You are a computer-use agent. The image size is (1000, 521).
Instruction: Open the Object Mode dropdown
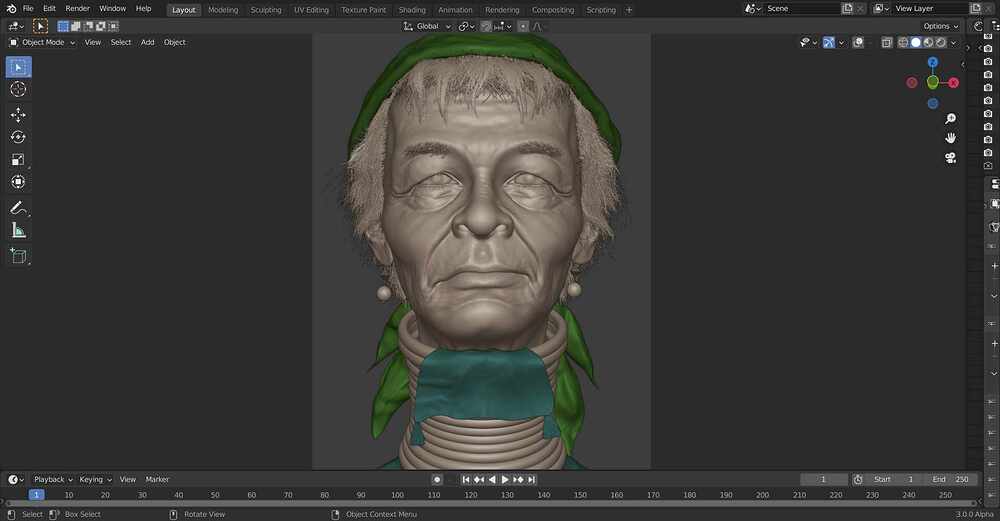click(x=42, y=42)
